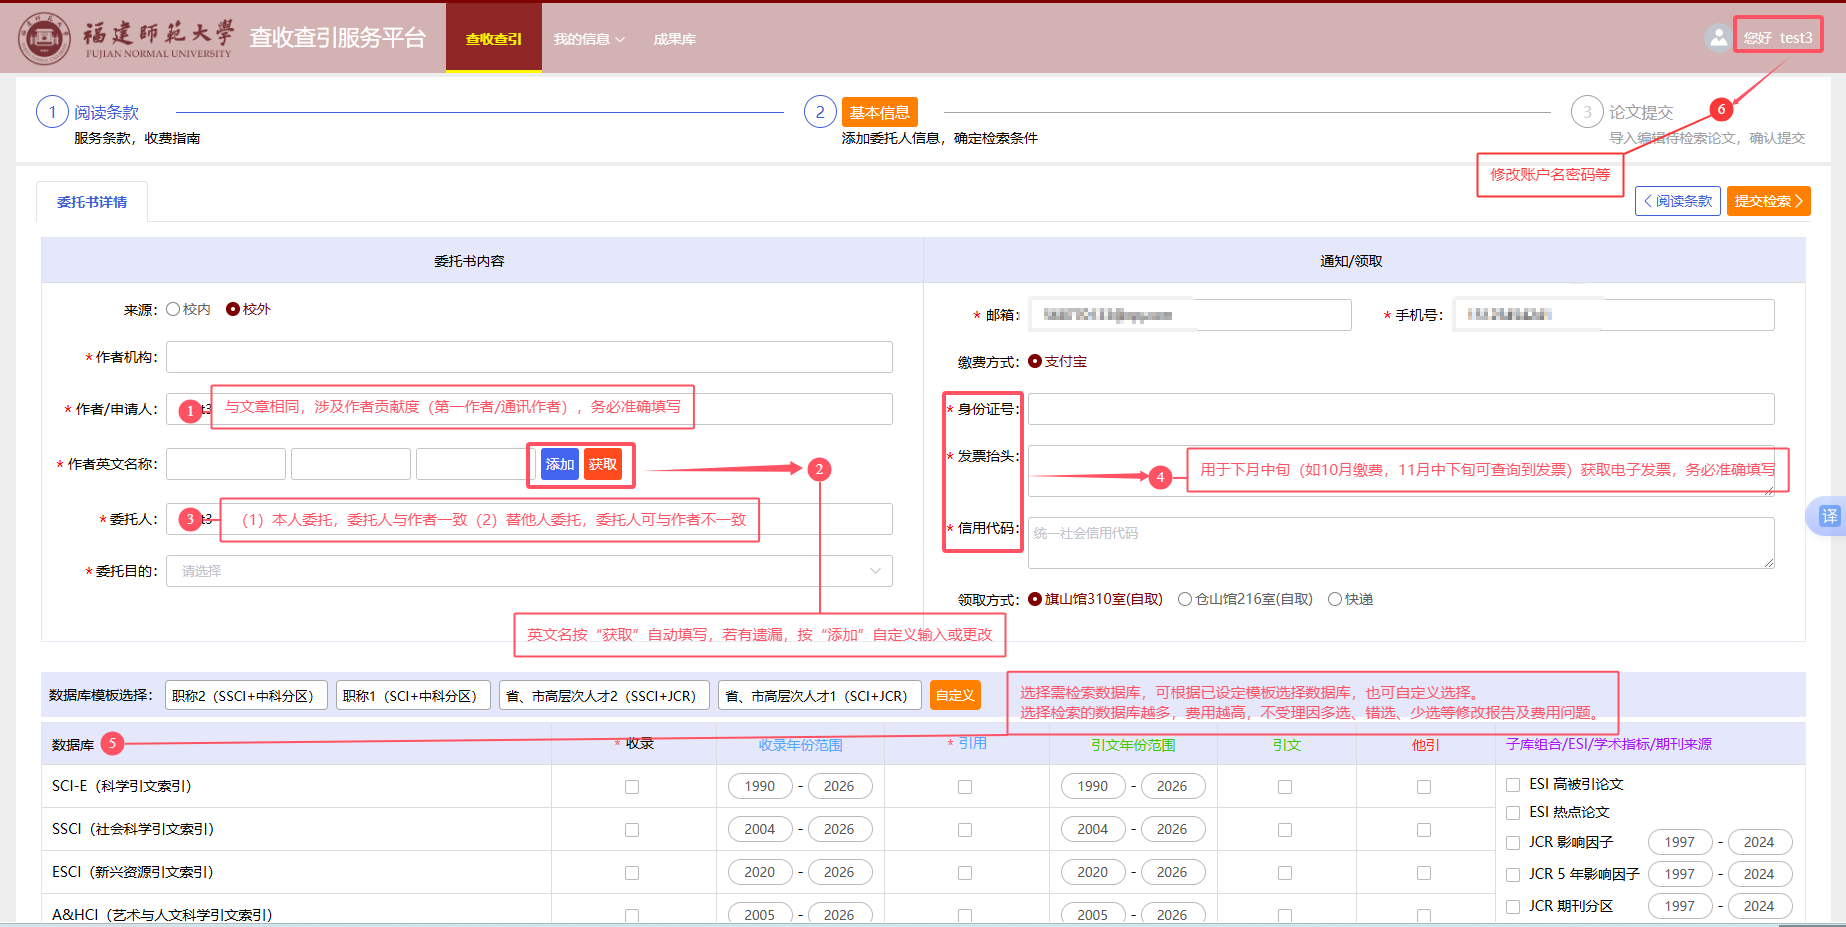The height and width of the screenshot is (927, 1846).
Task: Click the 获取 button for English name
Action: [x=603, y=464]
